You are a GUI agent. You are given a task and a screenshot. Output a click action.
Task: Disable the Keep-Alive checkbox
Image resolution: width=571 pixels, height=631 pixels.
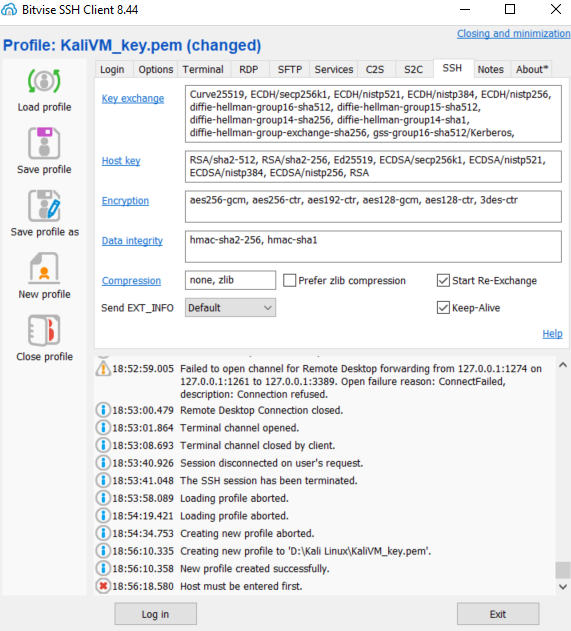(443, 308)
